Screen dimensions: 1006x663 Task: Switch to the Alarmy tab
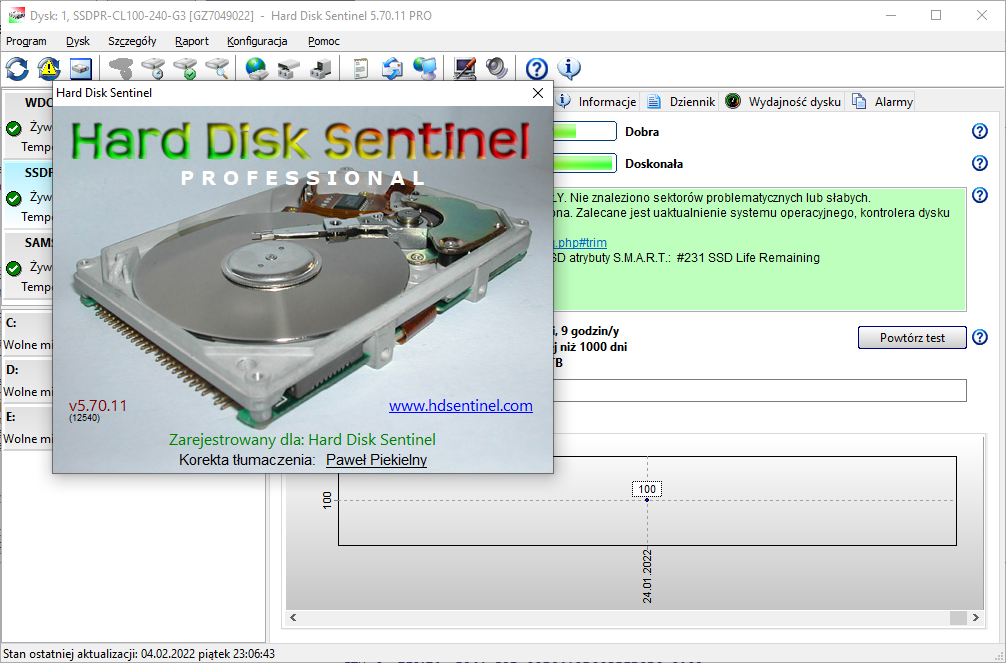pyautogui.click(x=882, y=101)
